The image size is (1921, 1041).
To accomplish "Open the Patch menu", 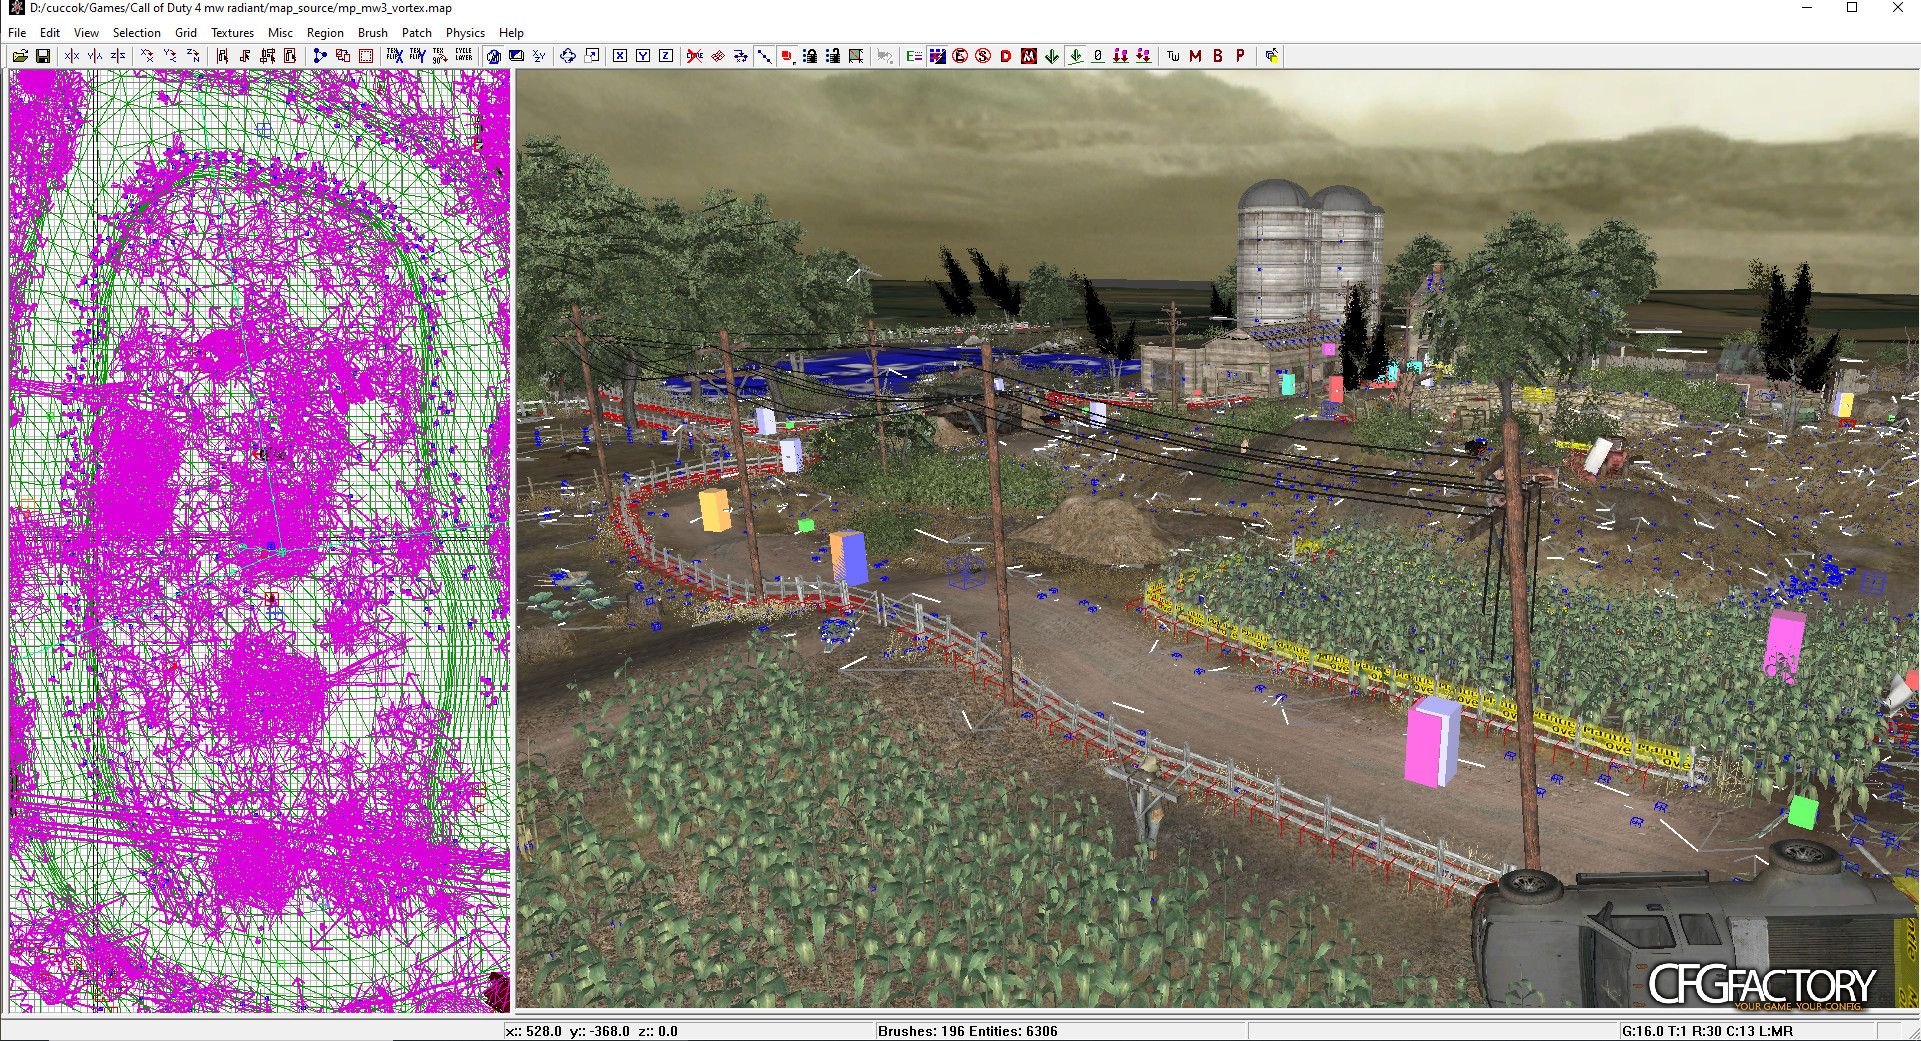I will click(x=417, y=33).
